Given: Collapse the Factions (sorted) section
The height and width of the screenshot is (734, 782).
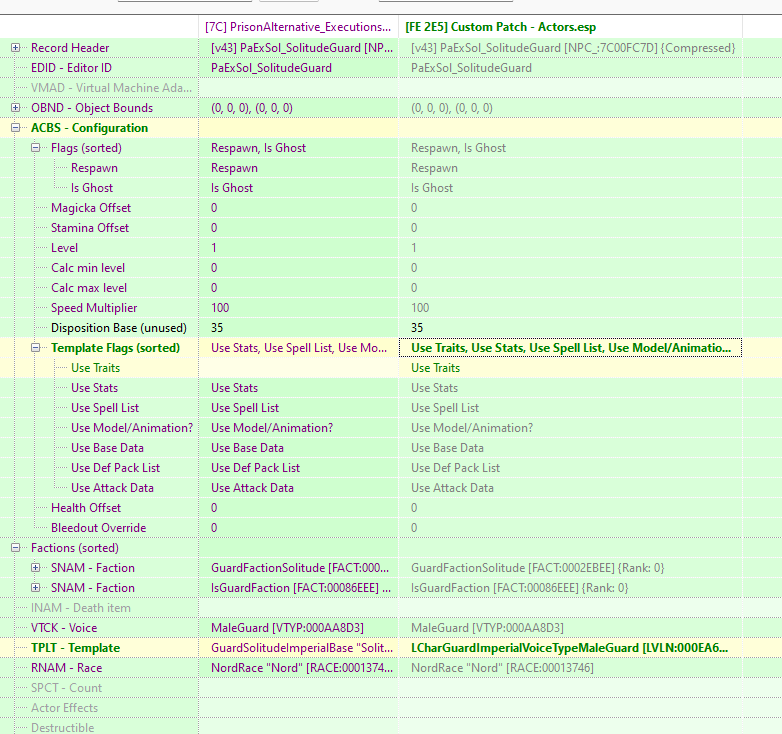Looking at the screenshot, I should [x=16, y=548].
